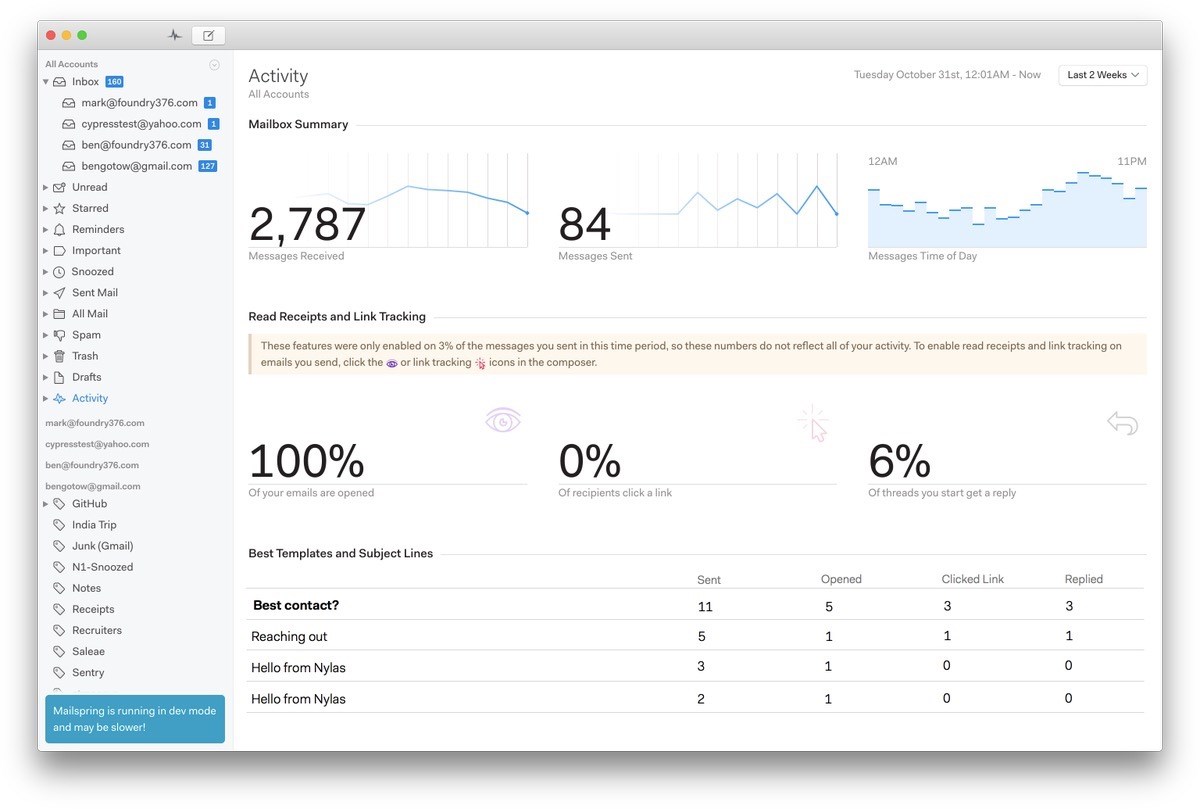The height and width of the screenshot is (809, 1200).
Task: Open the Snoozed folder
Action: [92, 272]
